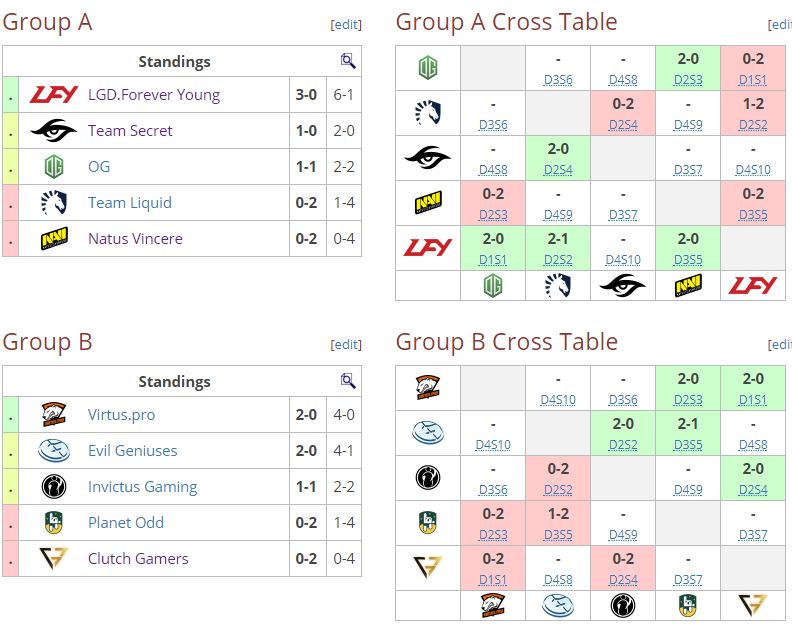Click Invictus Gaming logo in Group B cross table's bottom row

[622, 605]
